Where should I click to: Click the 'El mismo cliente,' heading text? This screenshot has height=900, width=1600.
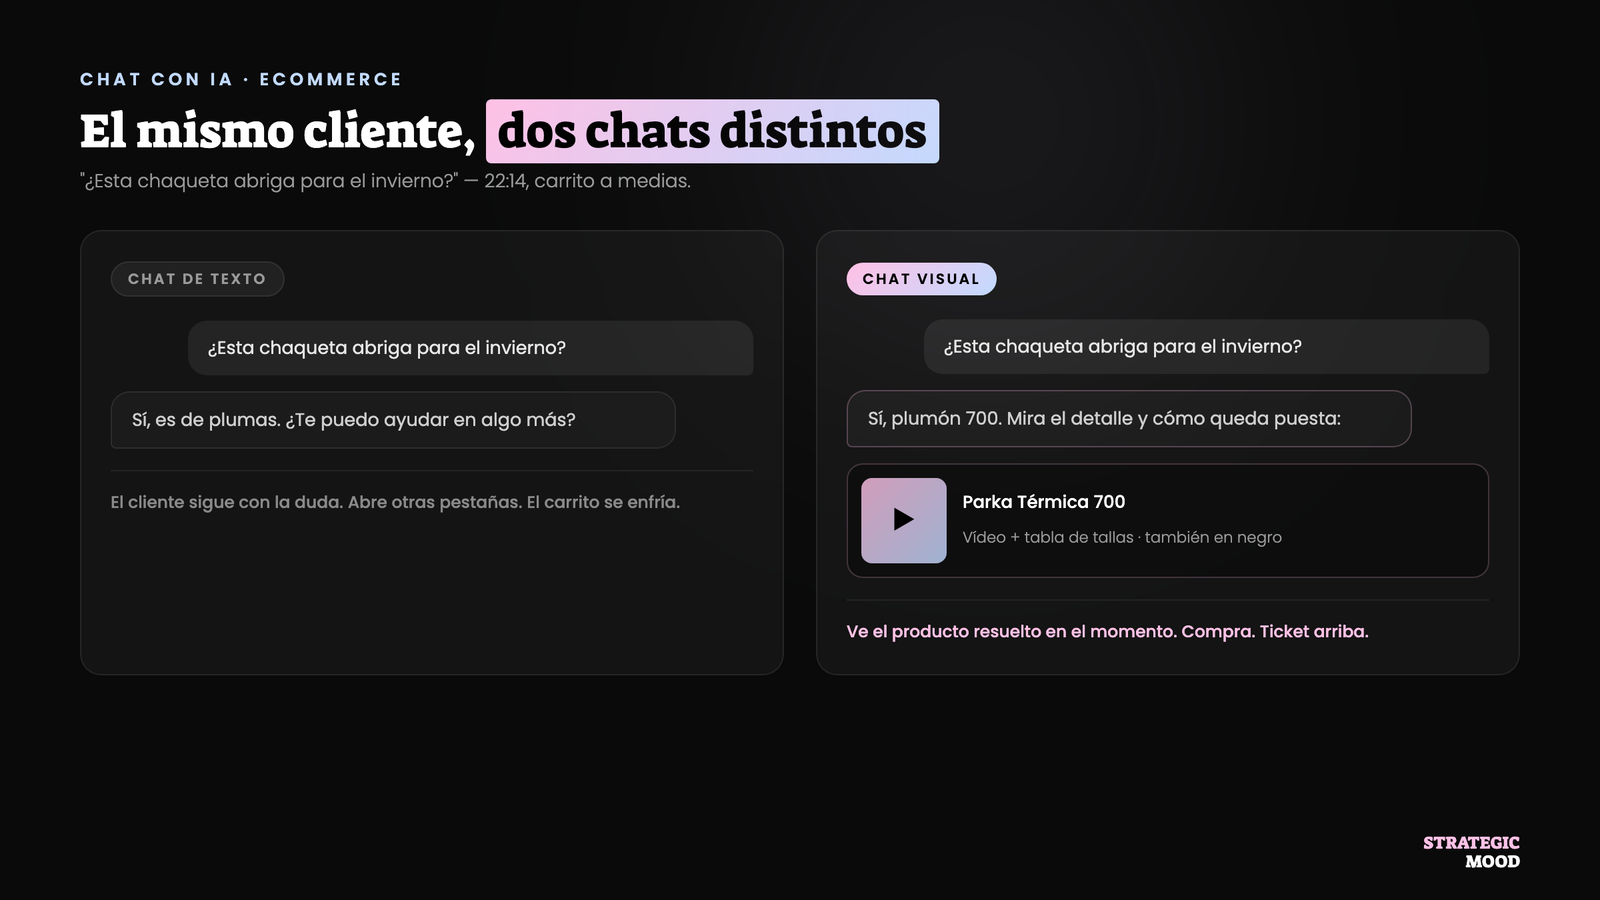[277, 131]
